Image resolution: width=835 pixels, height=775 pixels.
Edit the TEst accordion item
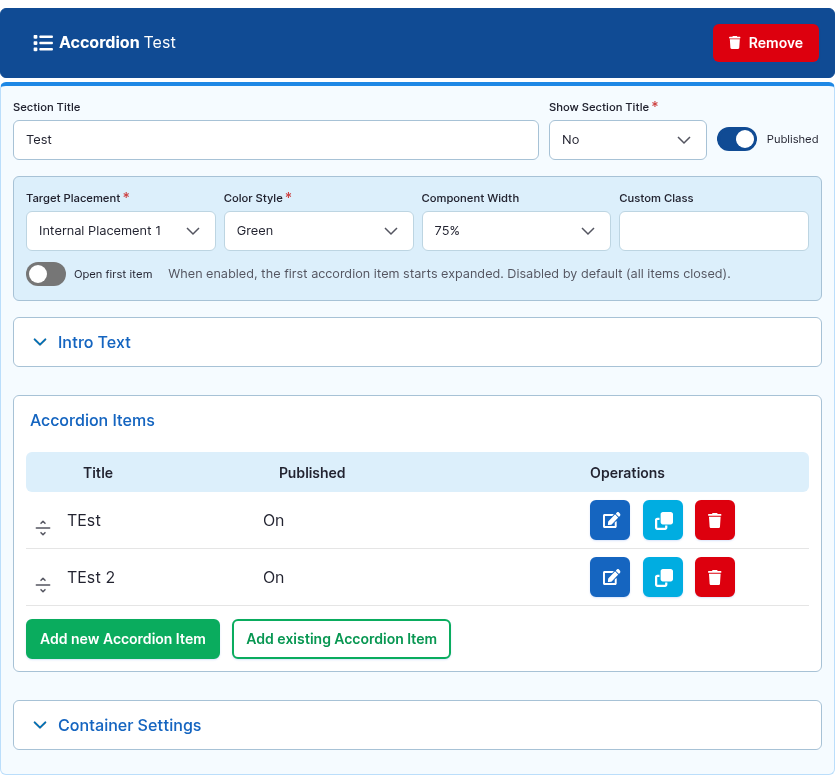click(x=610, y=520)
